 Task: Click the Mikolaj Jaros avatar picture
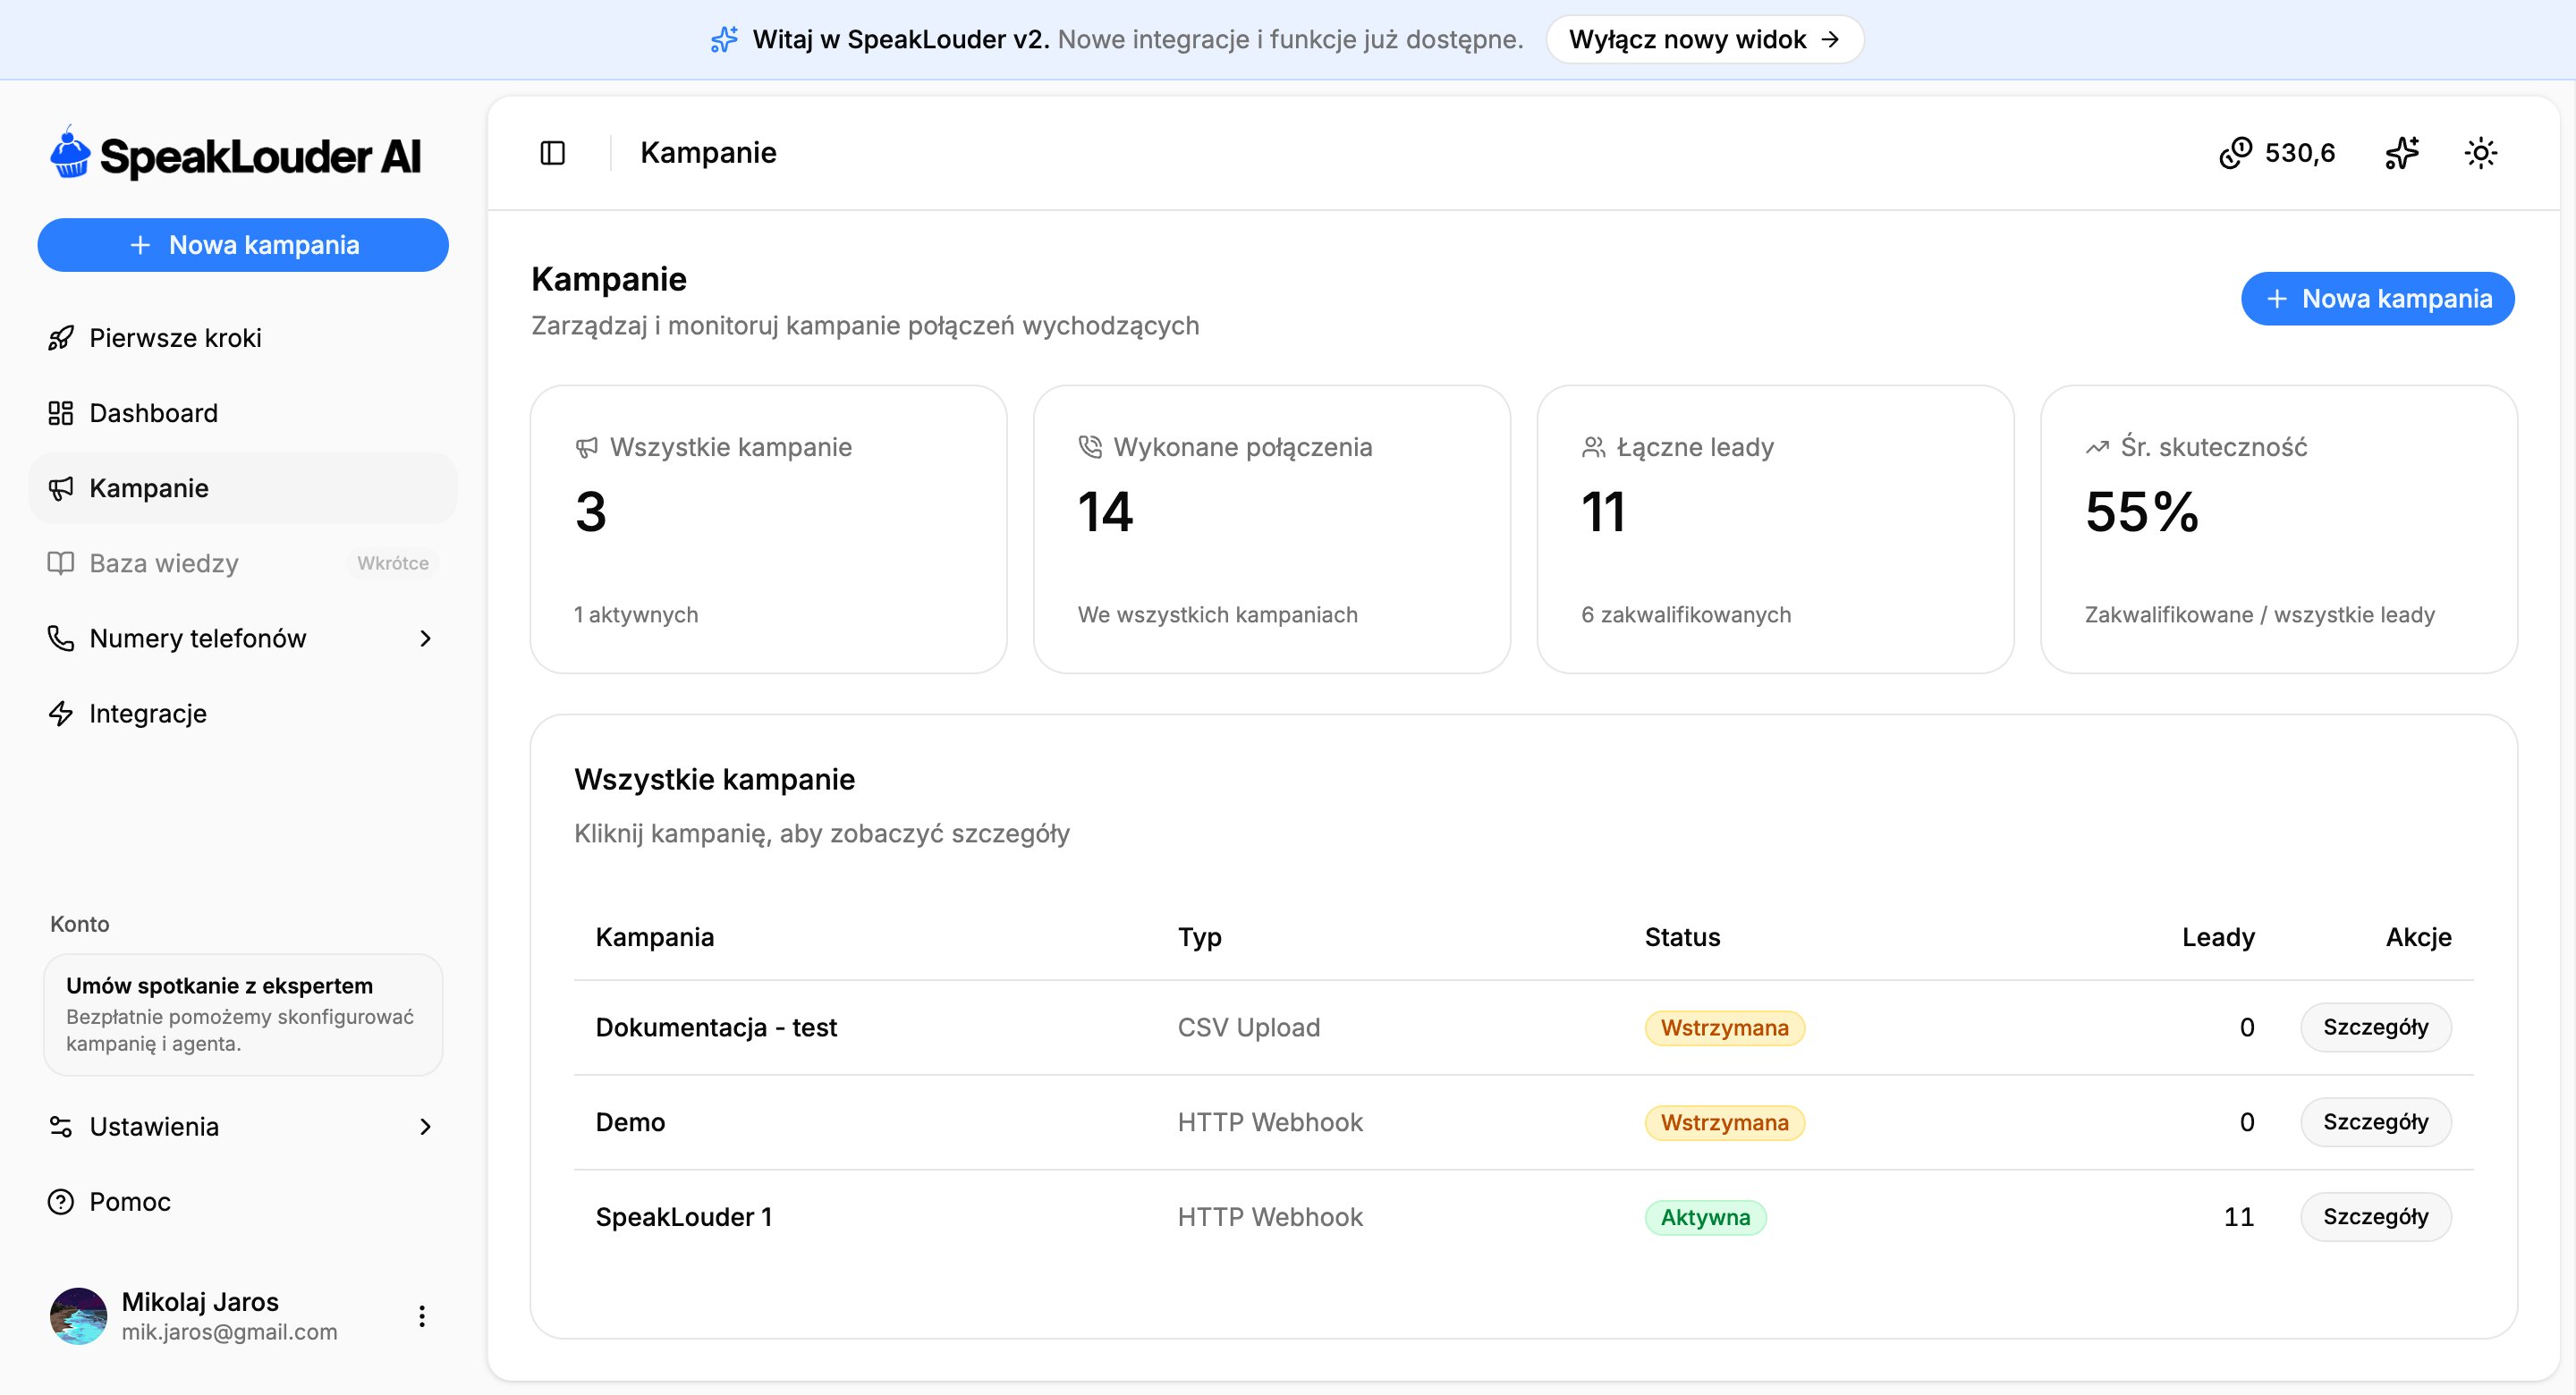pyautogui.click(x=78, y=1316)
